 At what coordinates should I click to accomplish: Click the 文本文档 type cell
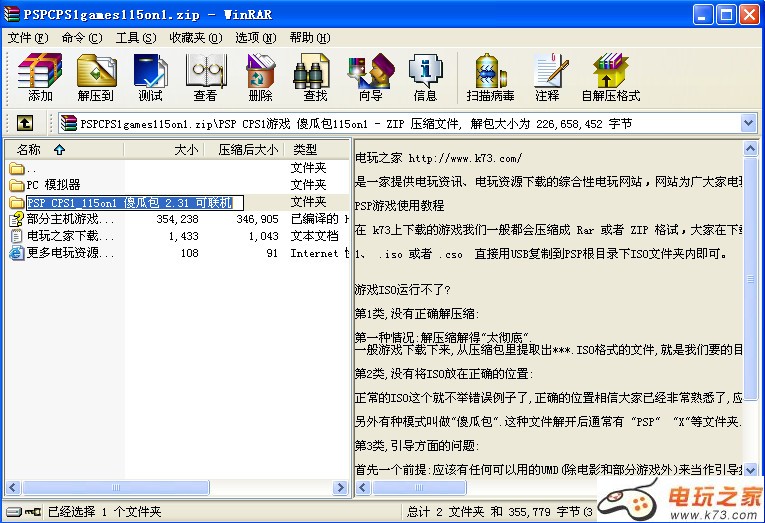[314, 236]
